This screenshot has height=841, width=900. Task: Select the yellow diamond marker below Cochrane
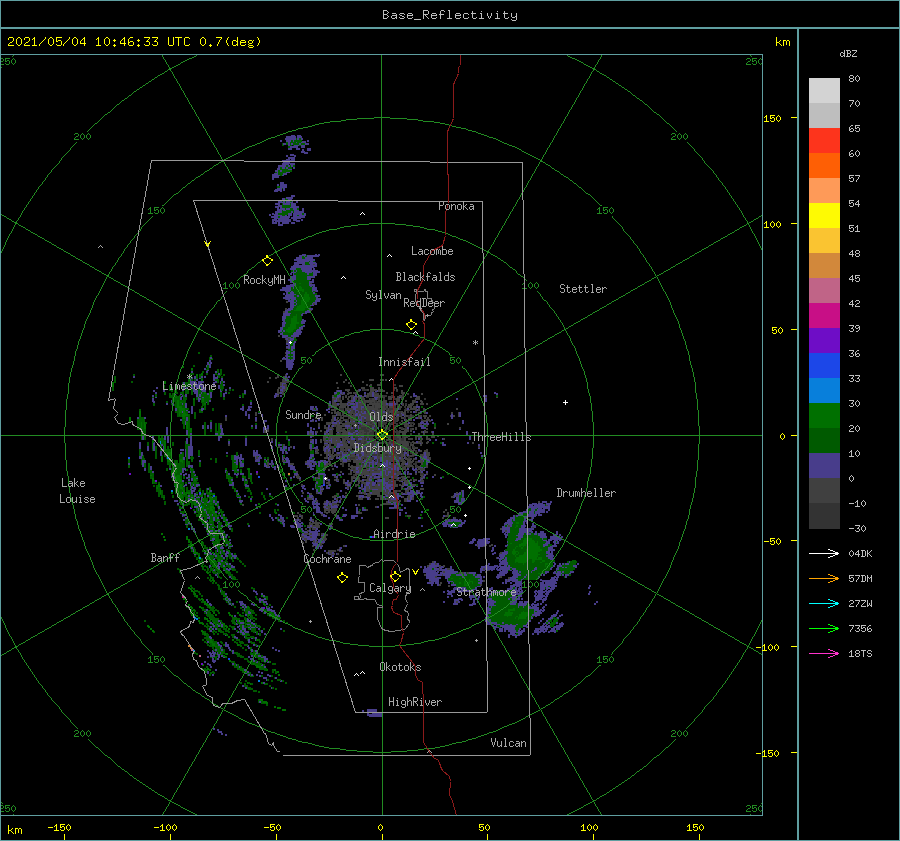pyautogui.click(x=342, y=578)
